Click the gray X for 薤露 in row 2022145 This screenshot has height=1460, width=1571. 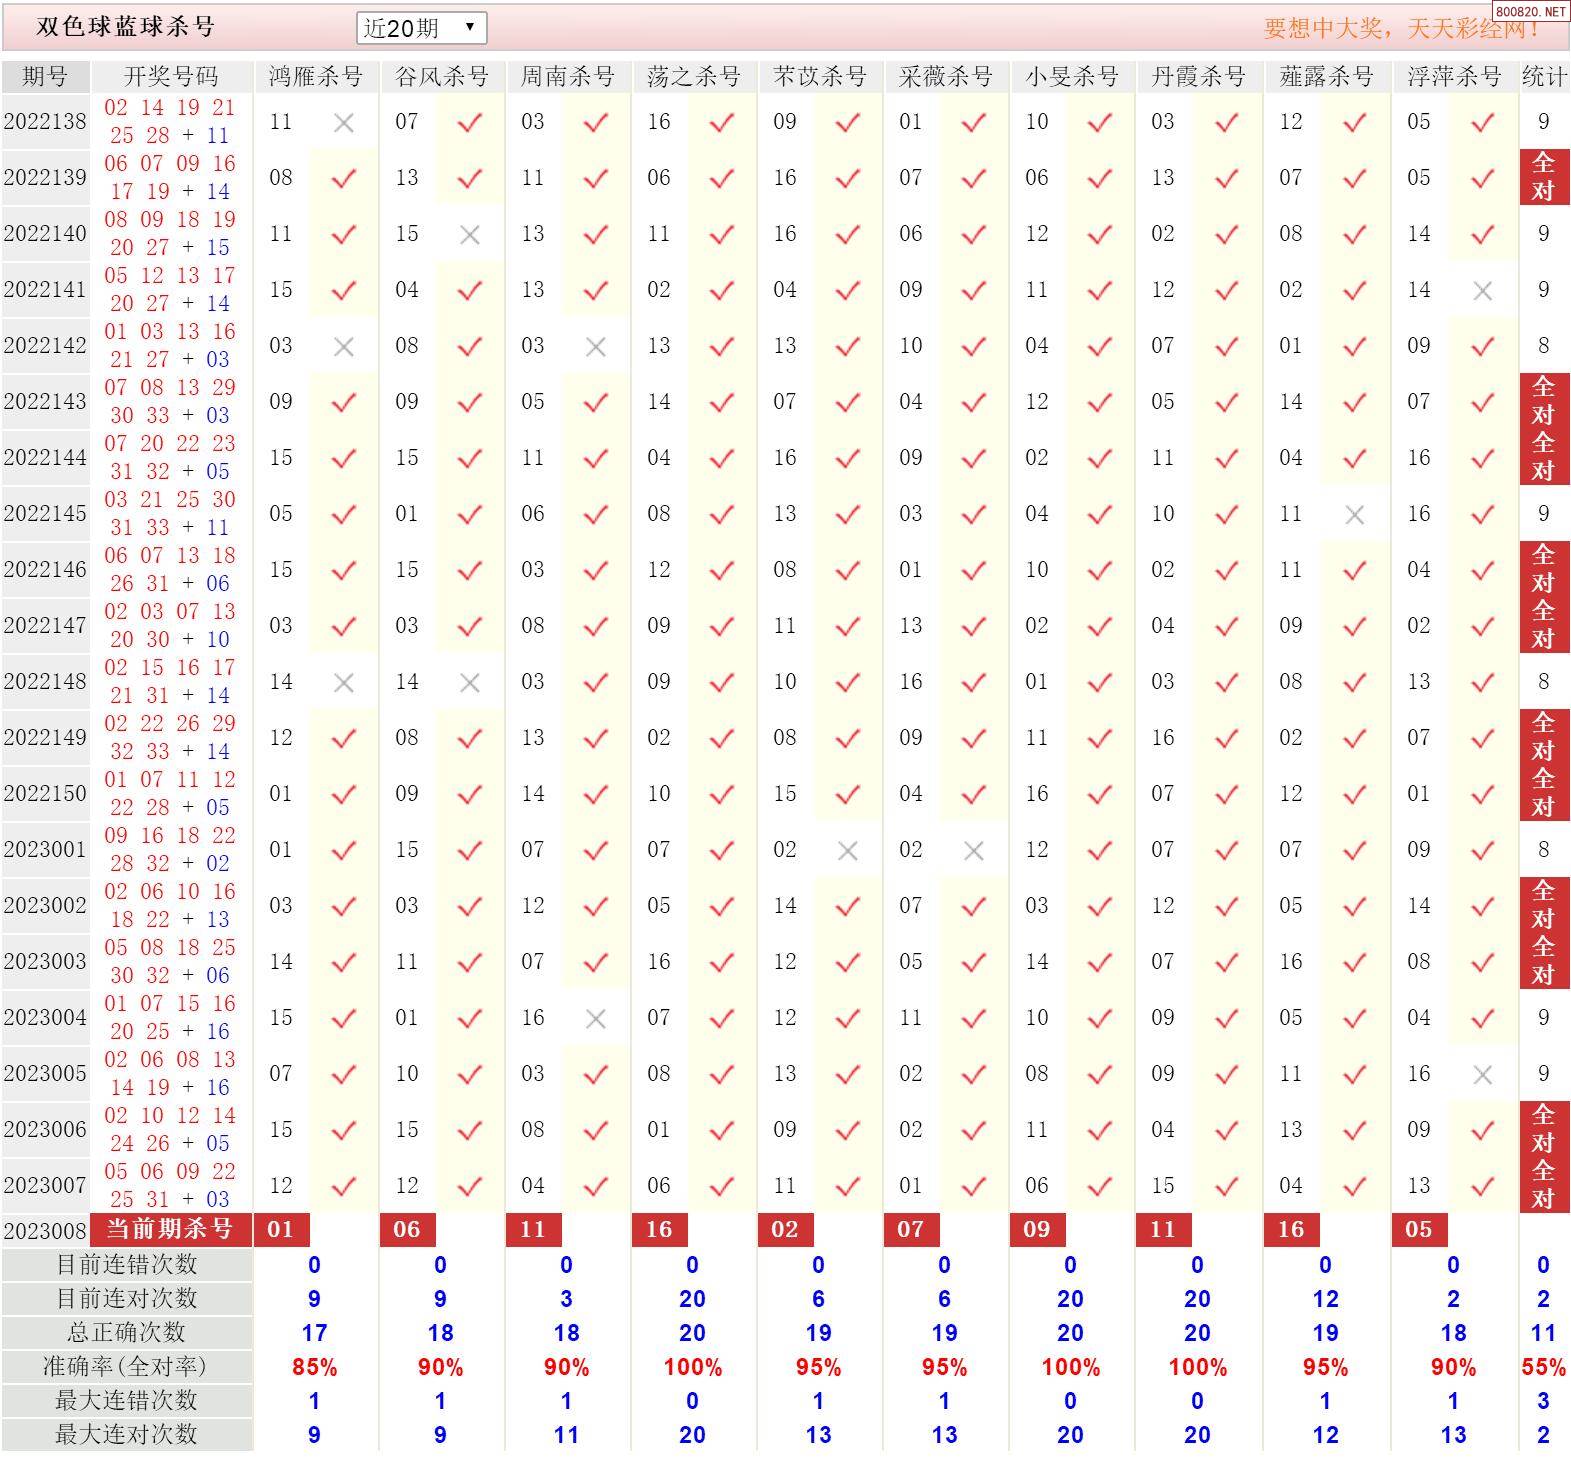pyautogui.click(x=1355, y=515)
